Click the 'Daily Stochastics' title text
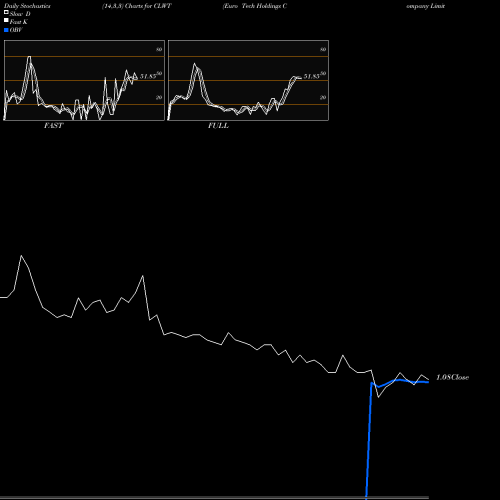This screenshot has width=500, height=500. (x=27, y=6)
